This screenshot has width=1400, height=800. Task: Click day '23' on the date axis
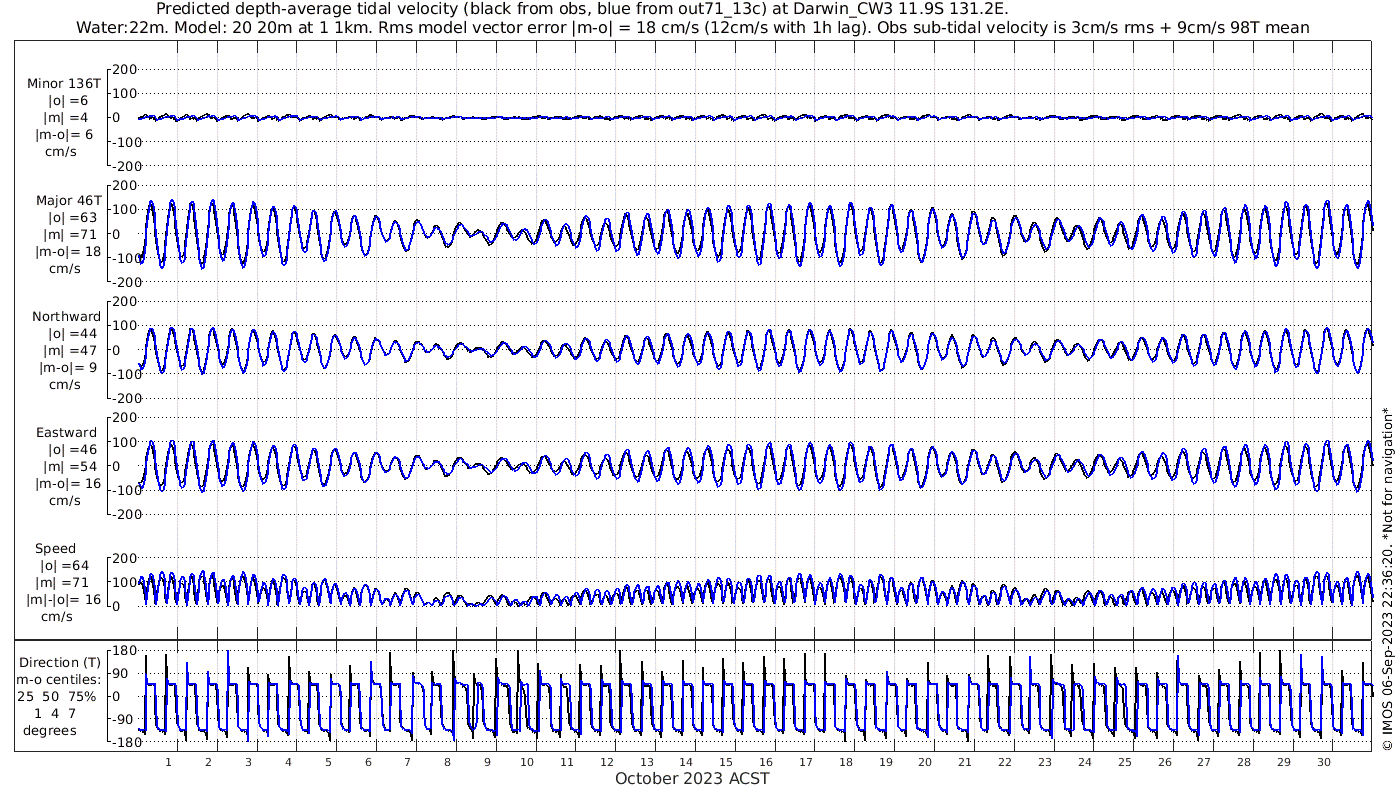[x=1045, y=762]
